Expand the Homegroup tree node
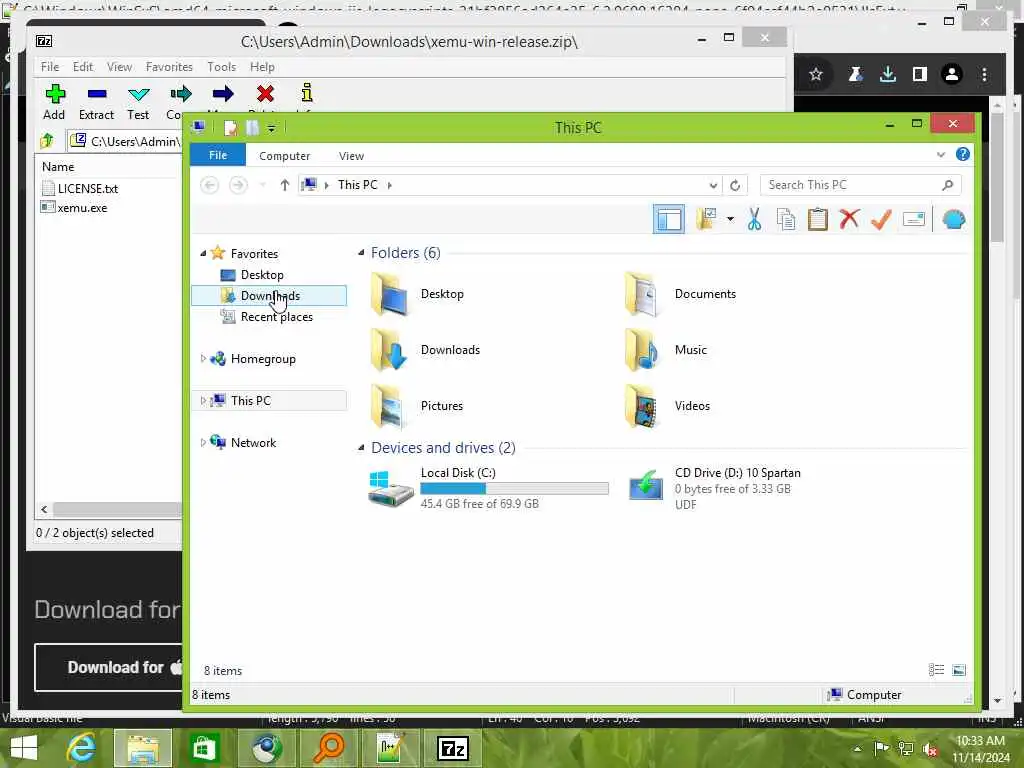 [x=203, y=359]
